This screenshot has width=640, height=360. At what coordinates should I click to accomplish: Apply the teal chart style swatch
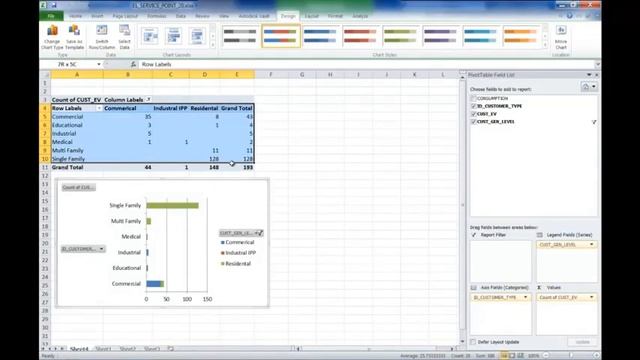[480, 36]
